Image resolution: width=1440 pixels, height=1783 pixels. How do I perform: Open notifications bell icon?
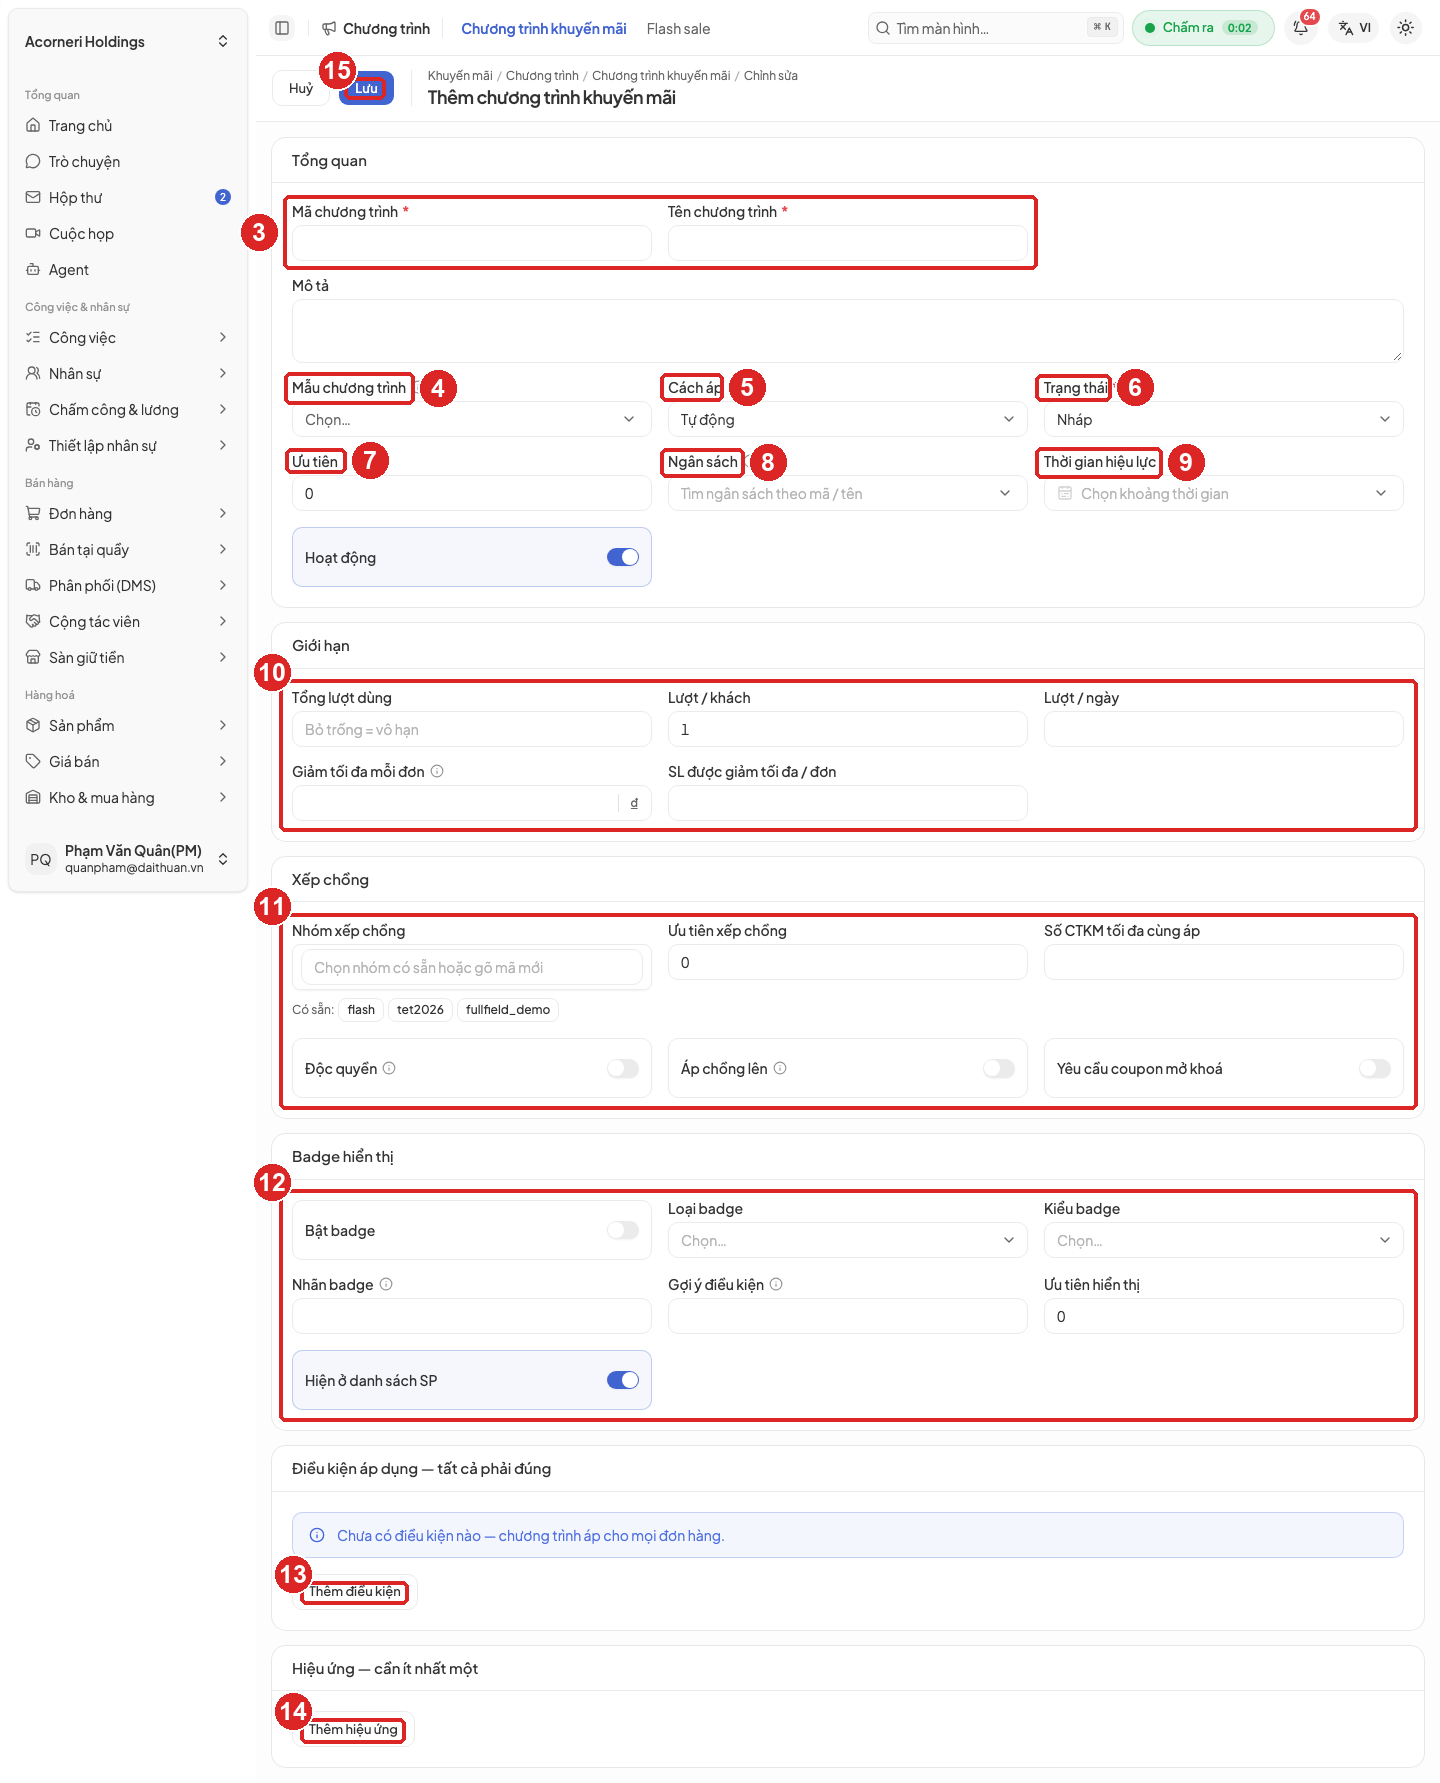(x=1301, y=28)
